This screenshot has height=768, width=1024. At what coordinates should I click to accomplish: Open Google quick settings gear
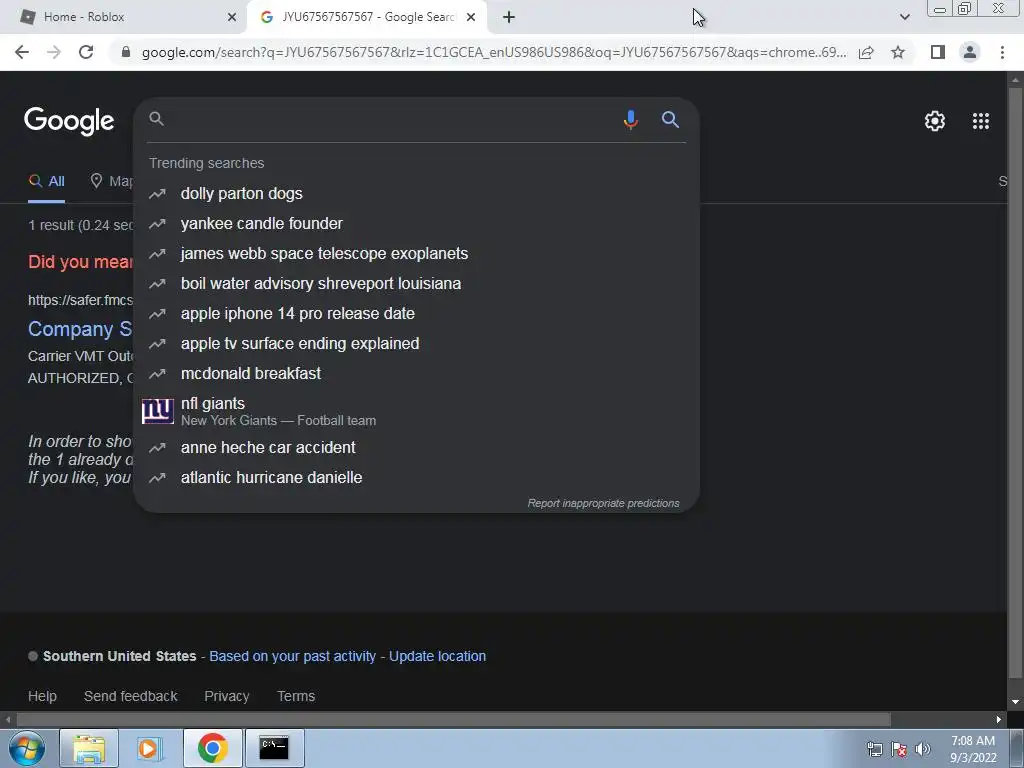pos(935,121)
